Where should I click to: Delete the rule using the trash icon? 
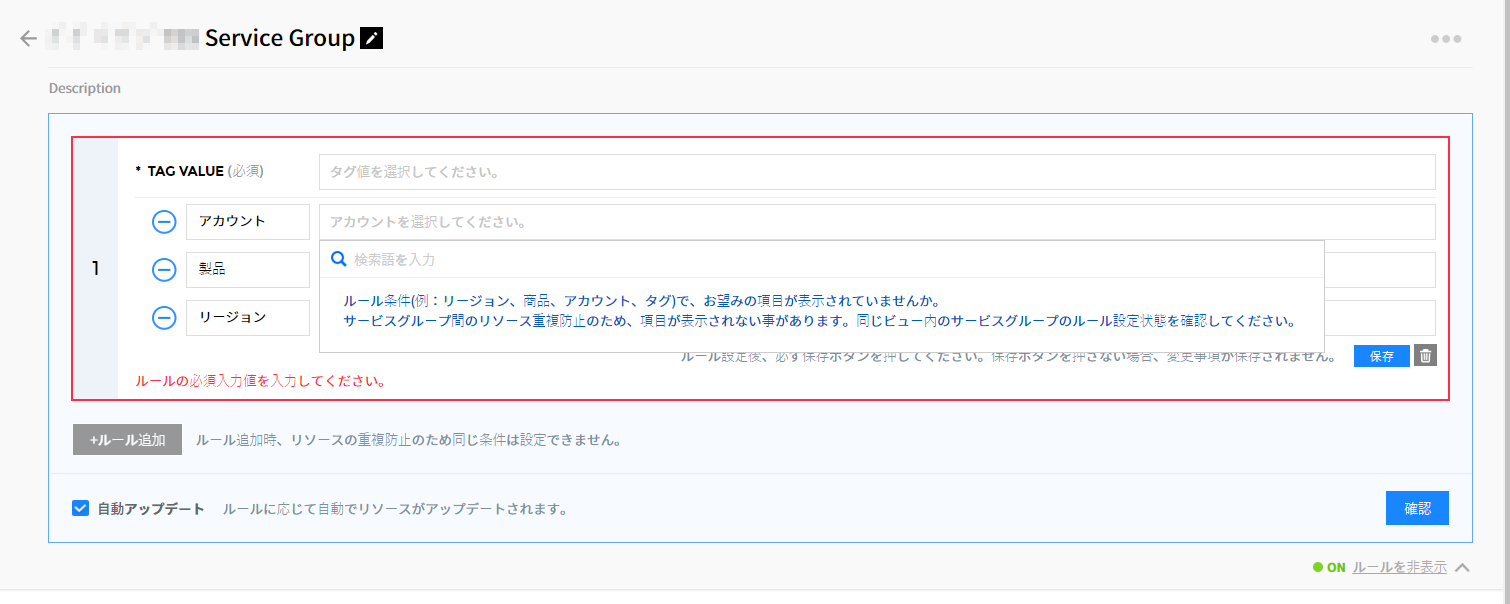1425,356
